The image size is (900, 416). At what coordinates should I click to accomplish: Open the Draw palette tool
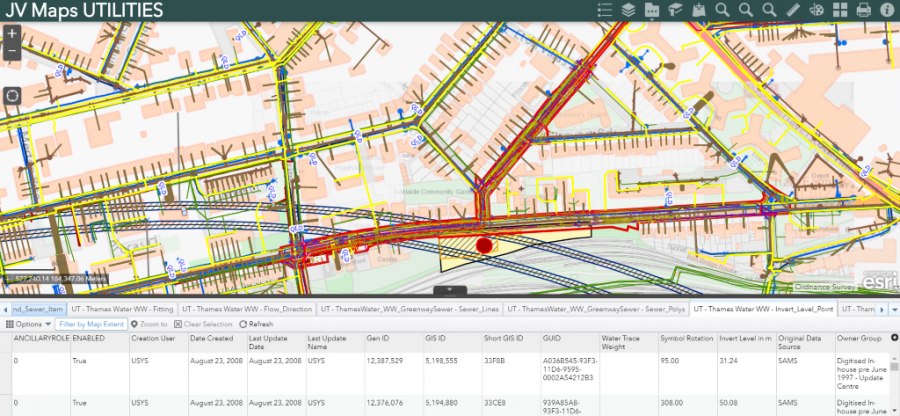click(x=815, y=10)
